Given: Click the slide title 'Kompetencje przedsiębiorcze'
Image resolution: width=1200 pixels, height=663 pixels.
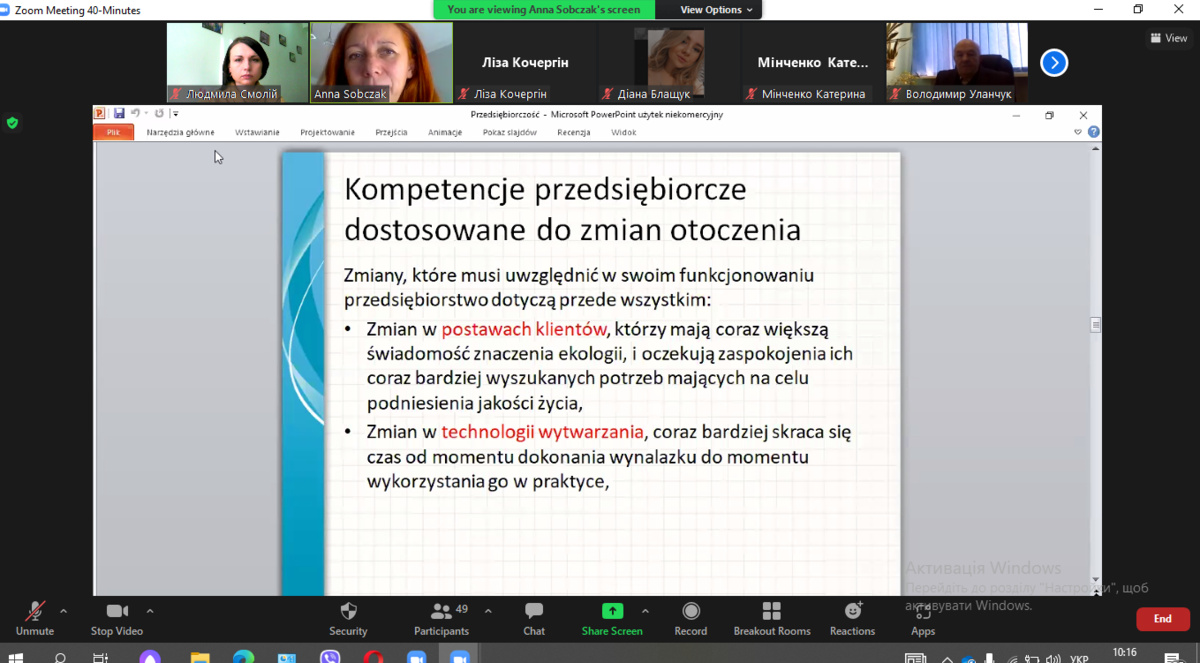Looking at the screenshot, I should coord(545,190).
